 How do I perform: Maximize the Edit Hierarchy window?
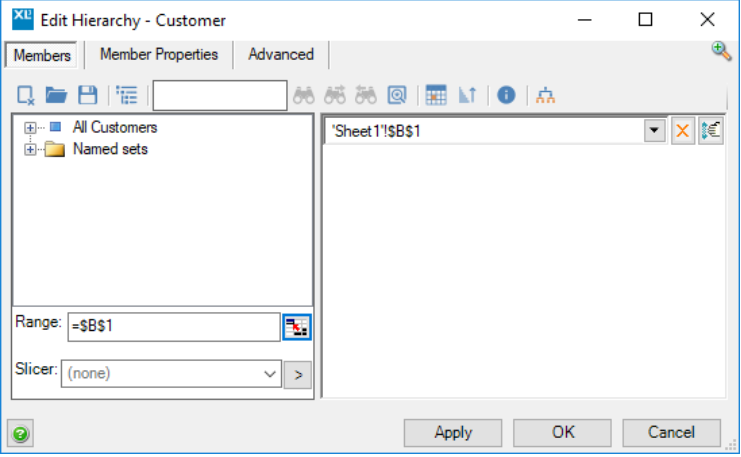[646, 20]
